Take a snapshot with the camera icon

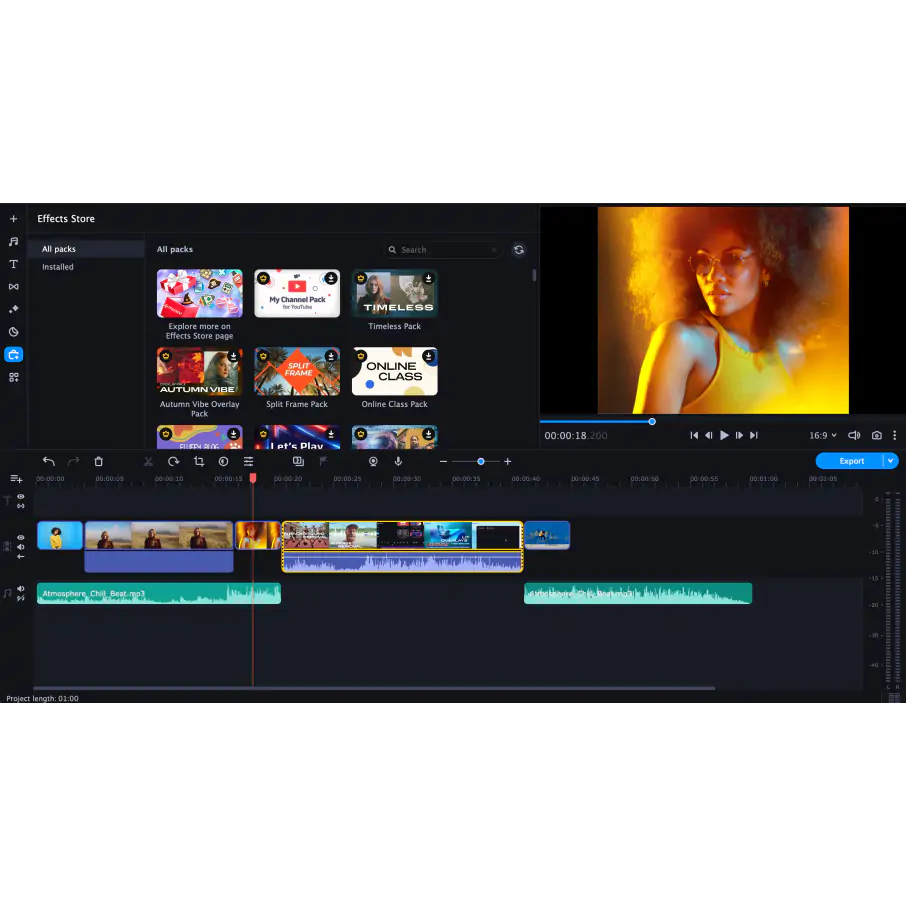[877, 435]
